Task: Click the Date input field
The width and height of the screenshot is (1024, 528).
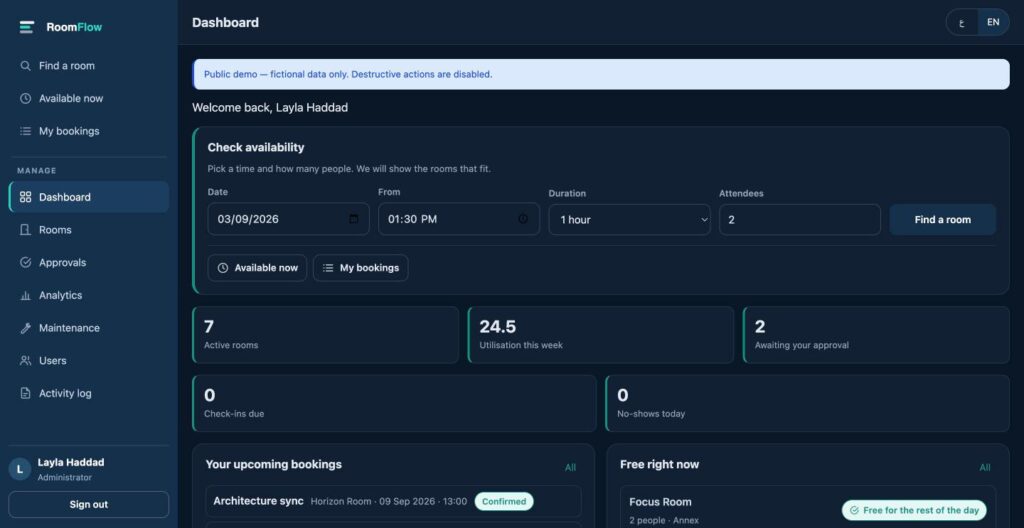Action: 289,219
